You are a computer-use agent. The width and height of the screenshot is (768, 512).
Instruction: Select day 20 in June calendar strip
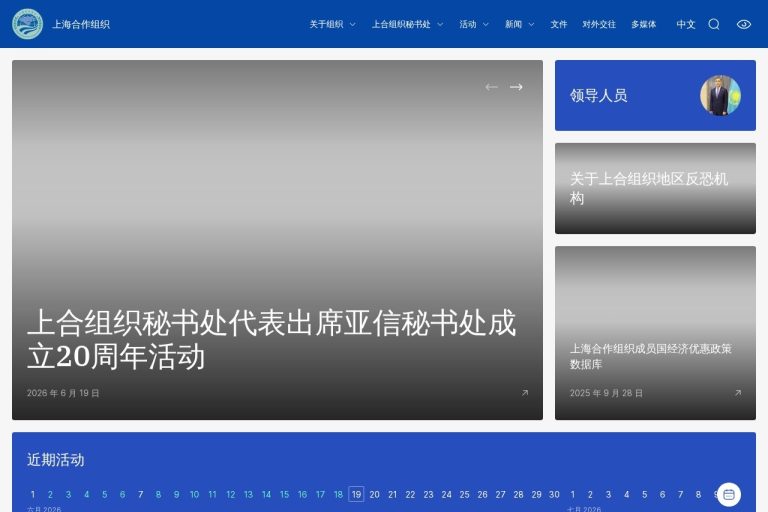[x=374, y=494]
